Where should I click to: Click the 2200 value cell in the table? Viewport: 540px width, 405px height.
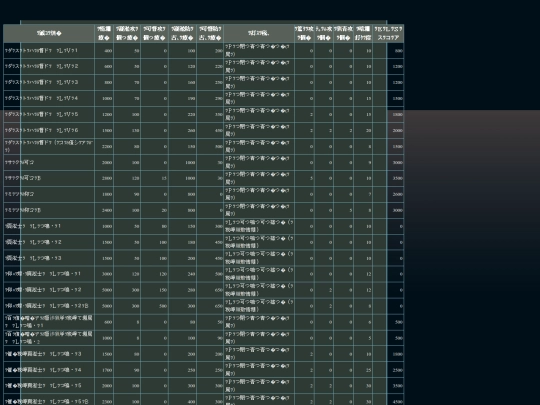(x=104, y=146)
